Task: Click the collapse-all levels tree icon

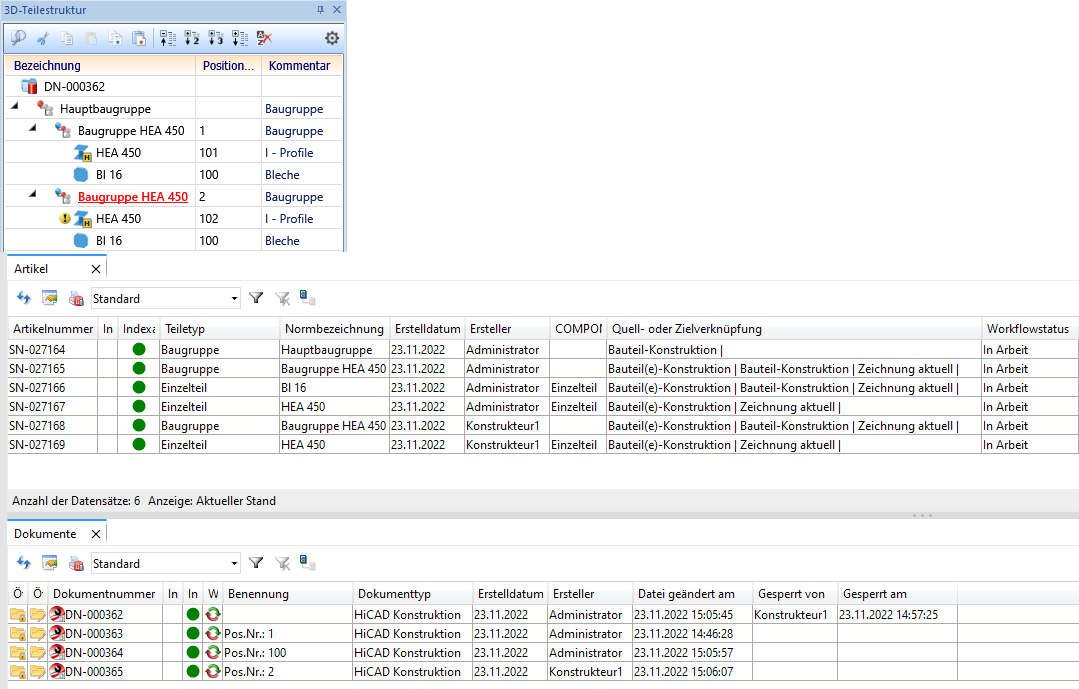Action: pos(167,38)
